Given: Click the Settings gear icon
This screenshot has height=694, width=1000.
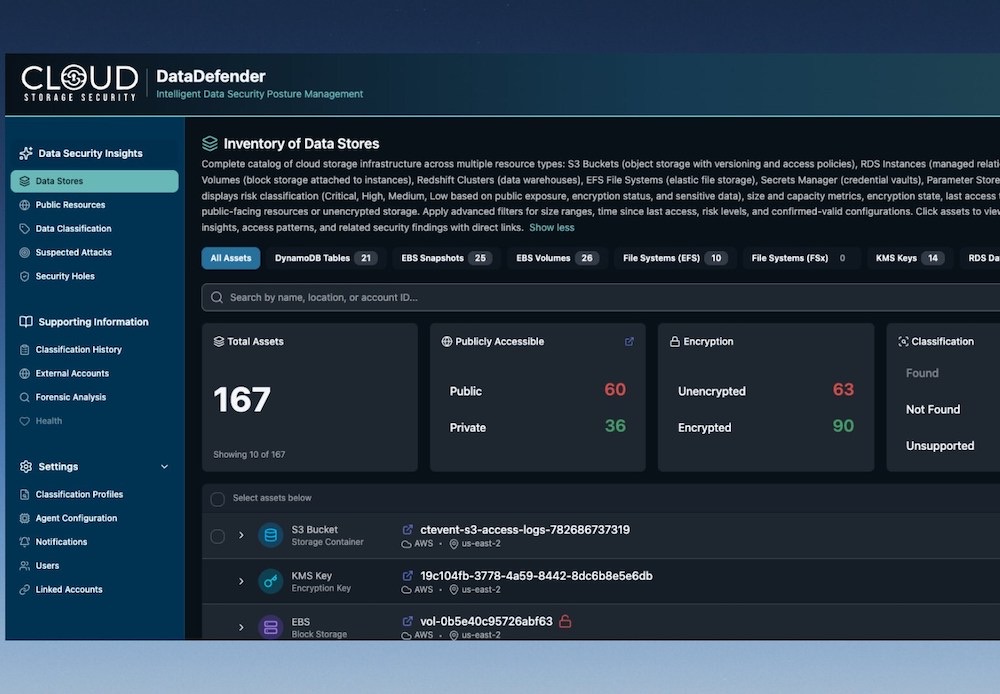Looking at the screenshot, I should pyautogui.click(x=26, y=466).
